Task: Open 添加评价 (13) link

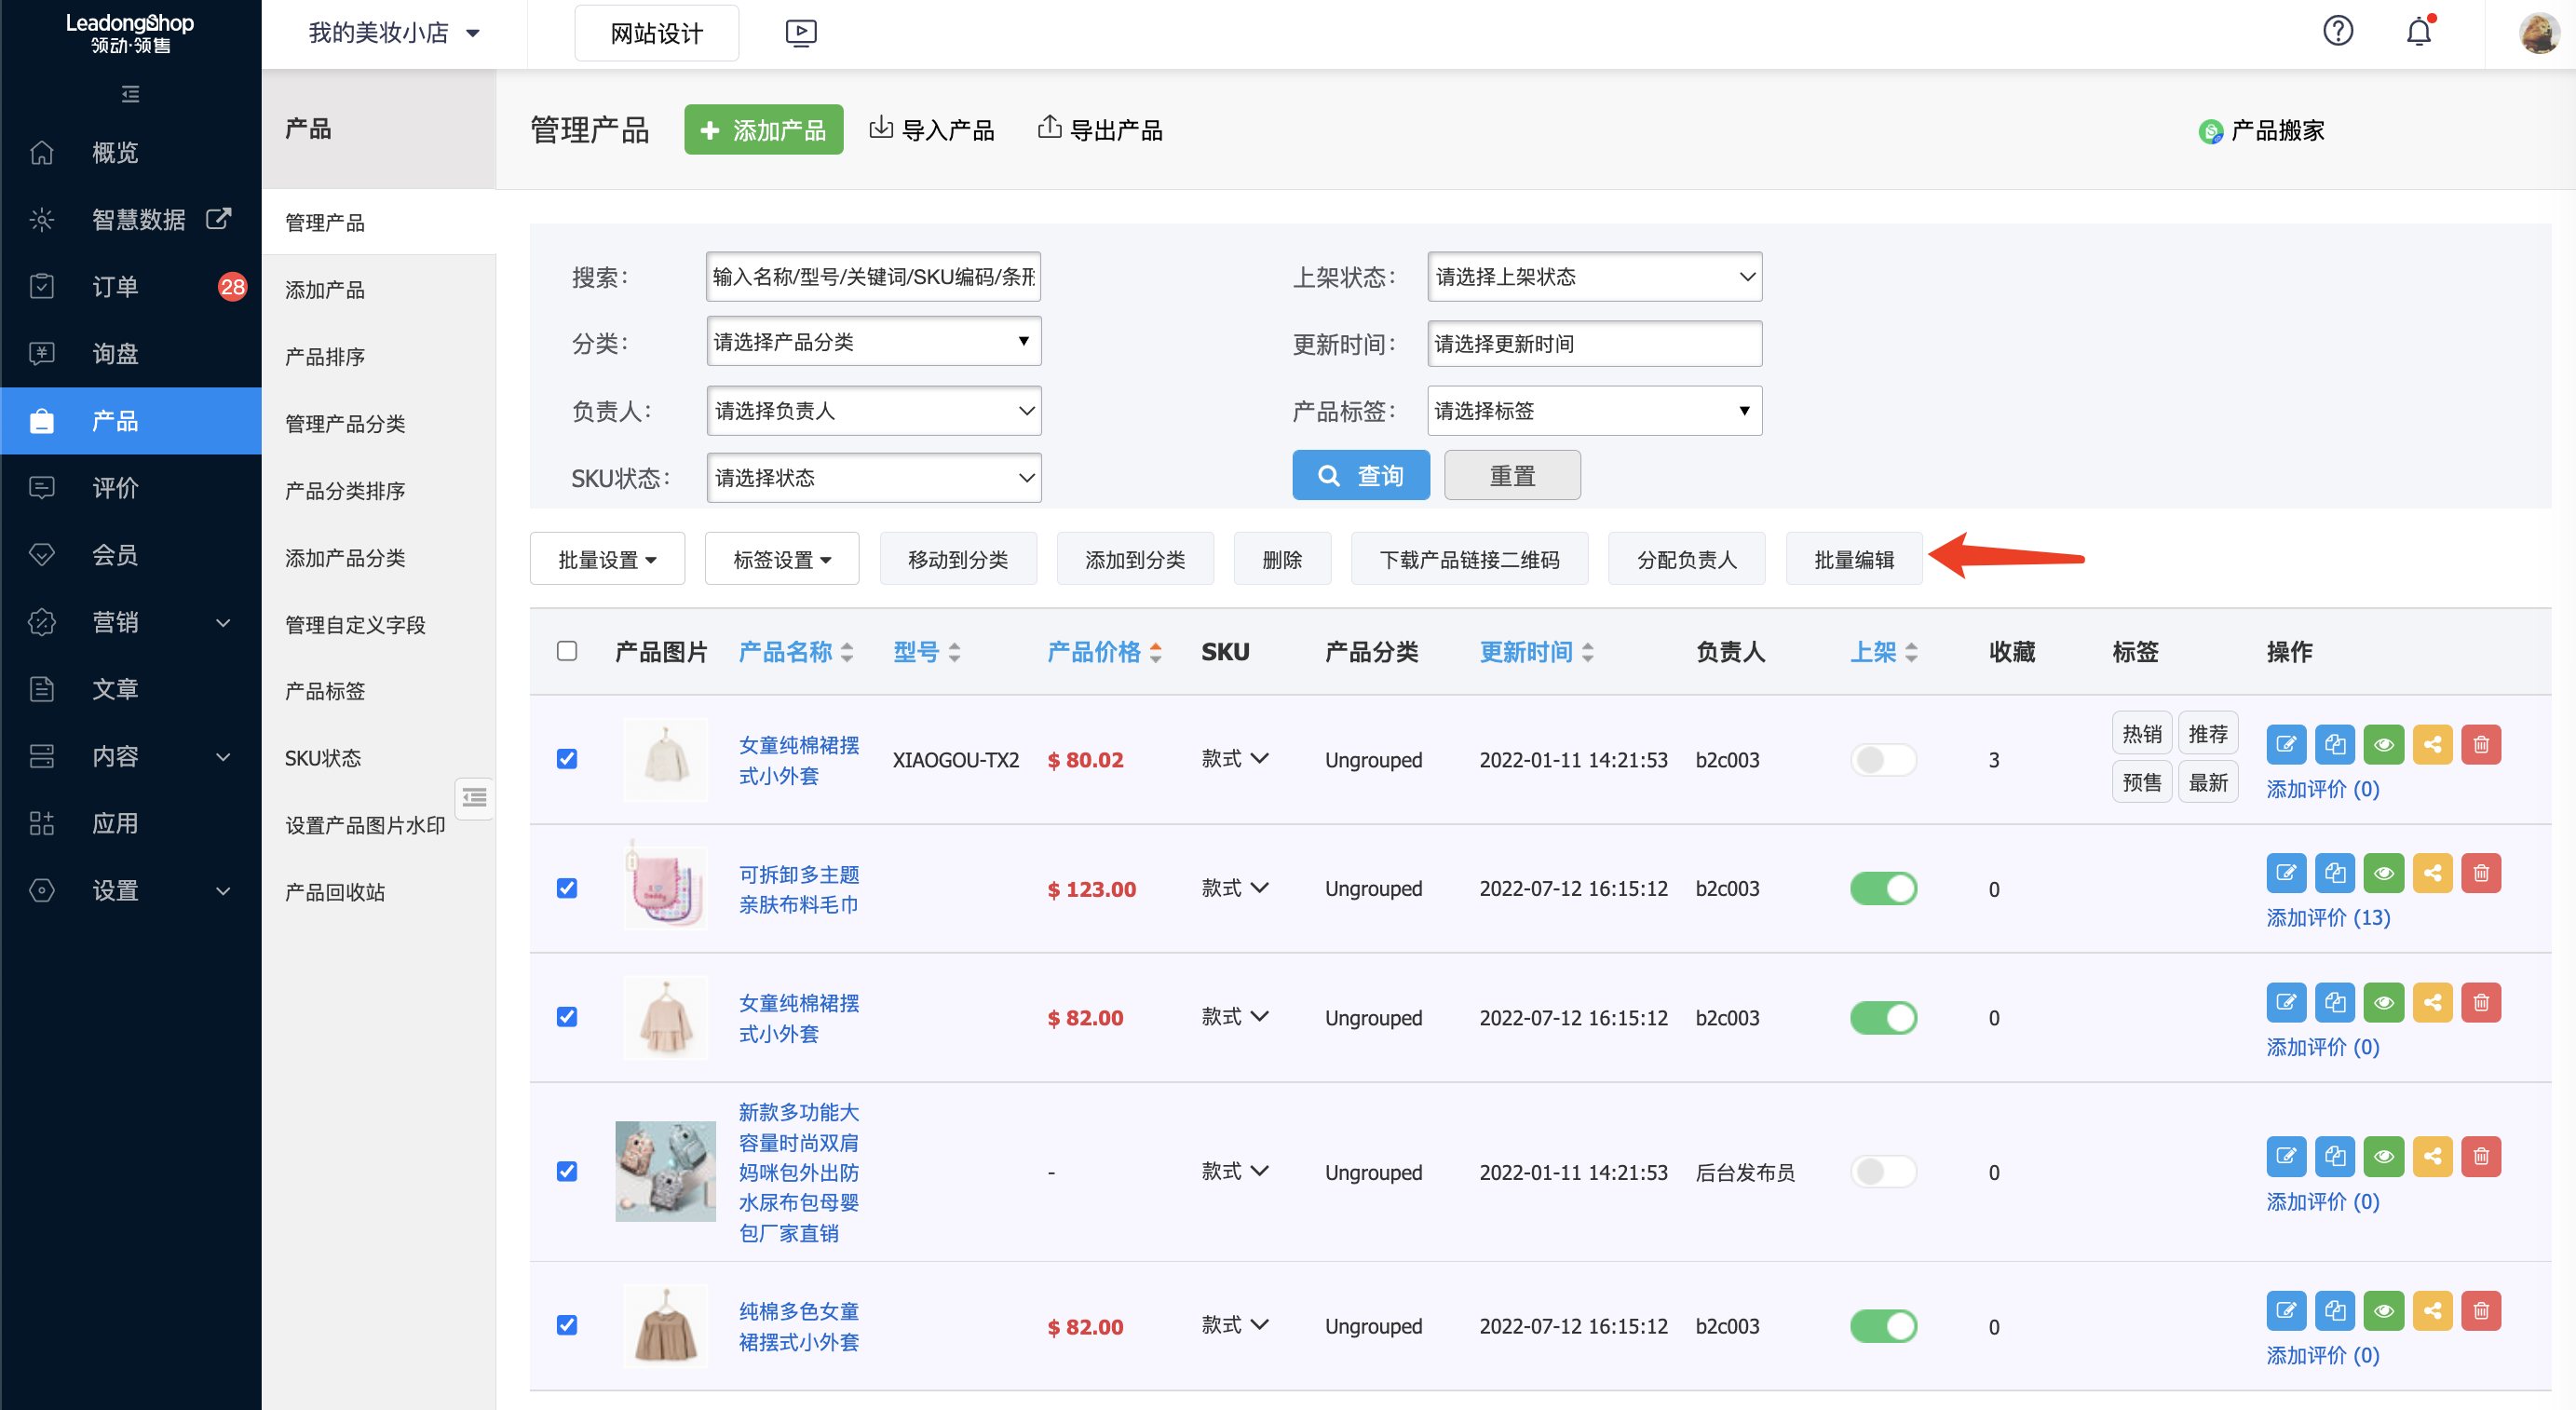Action: pyautogui.click(x=2328, y=917)
